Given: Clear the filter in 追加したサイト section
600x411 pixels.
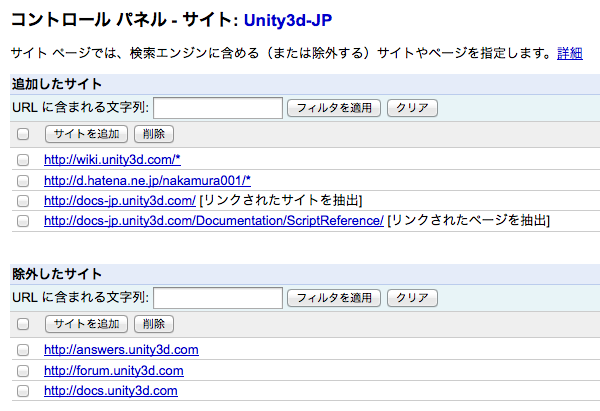Looking at the screenshot, I should click(412, 108).
